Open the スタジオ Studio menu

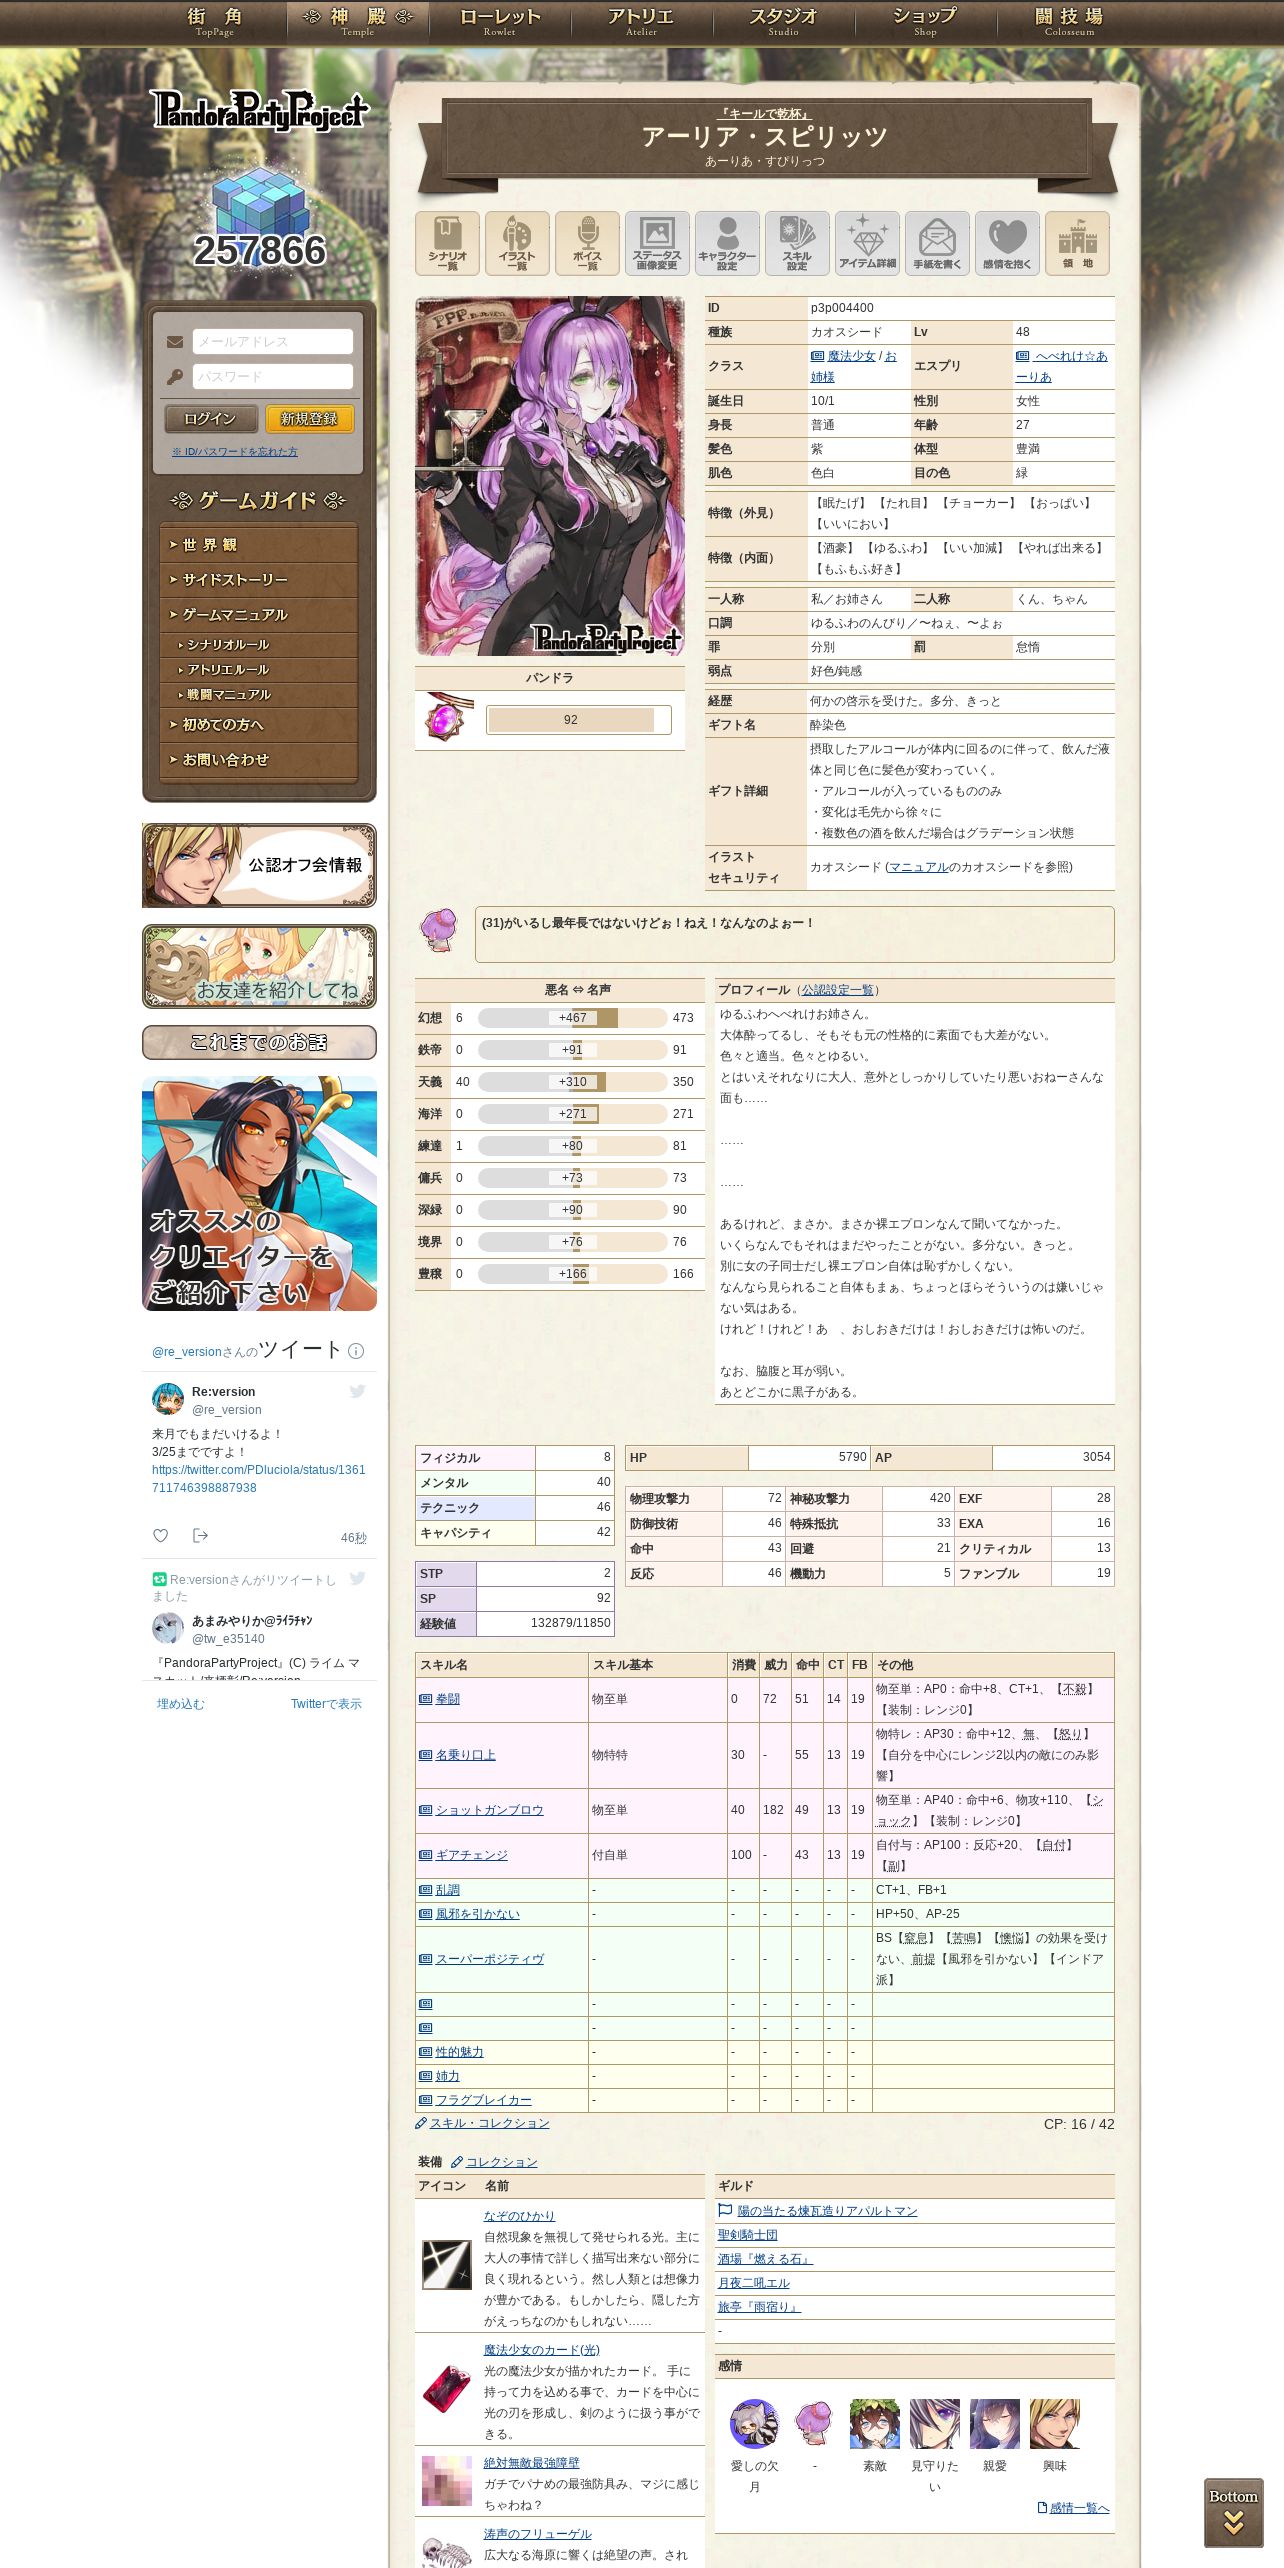pos(784,22)
